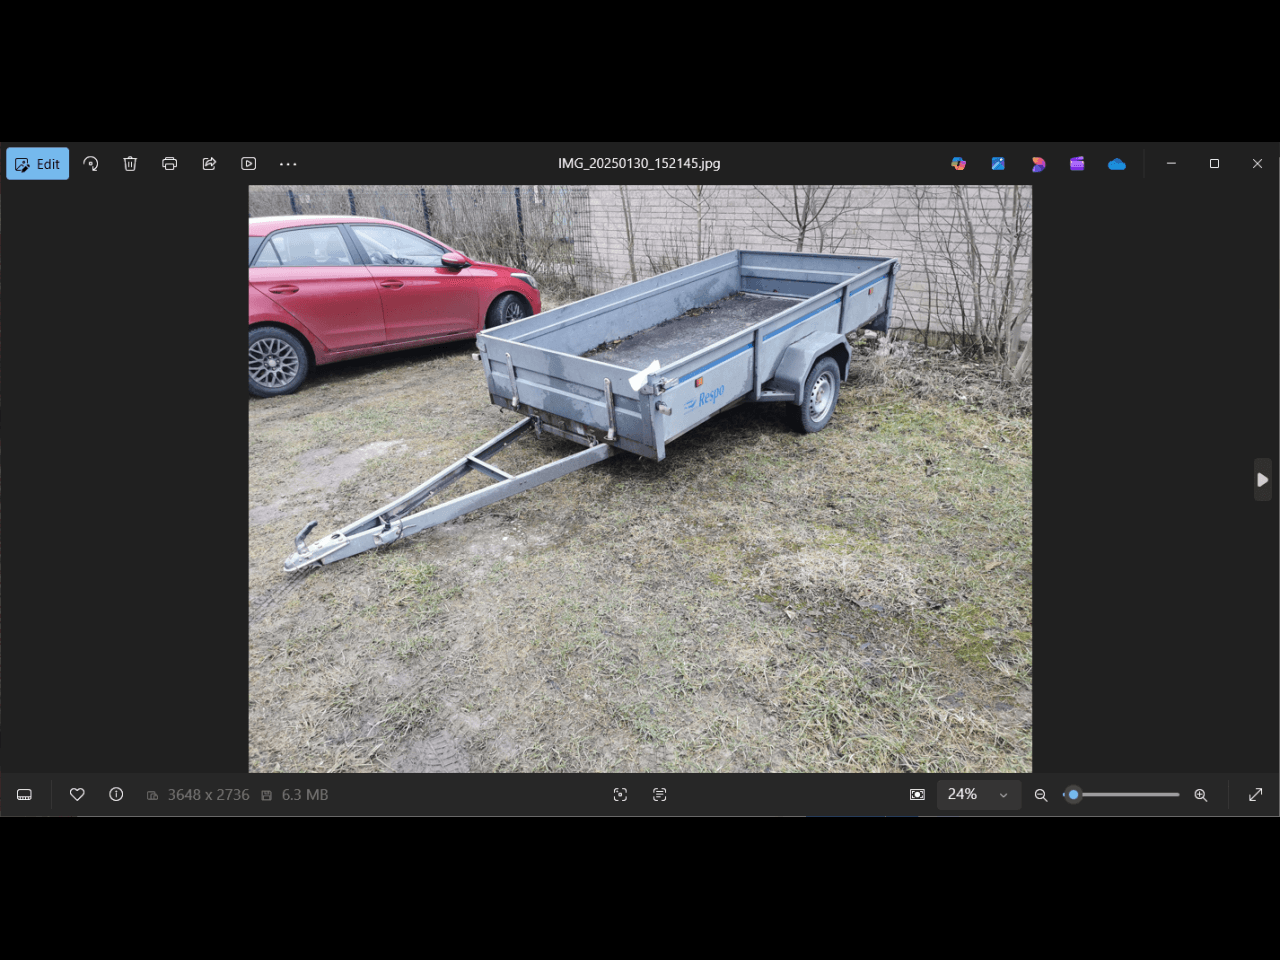Show file info with info icon

pyautogui.click(x=116, y=795)
